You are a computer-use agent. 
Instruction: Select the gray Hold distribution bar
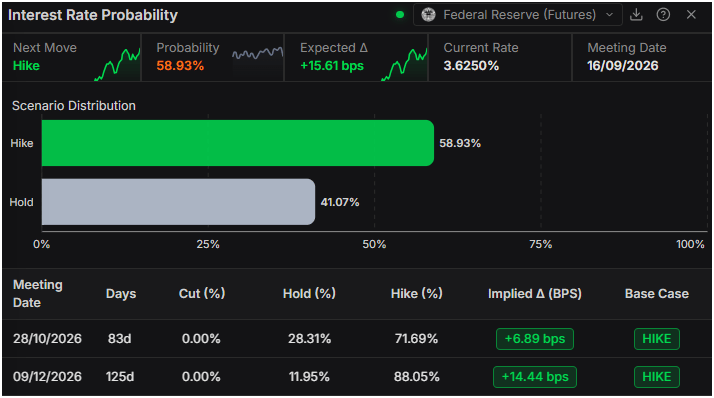[x=178, y=202]
